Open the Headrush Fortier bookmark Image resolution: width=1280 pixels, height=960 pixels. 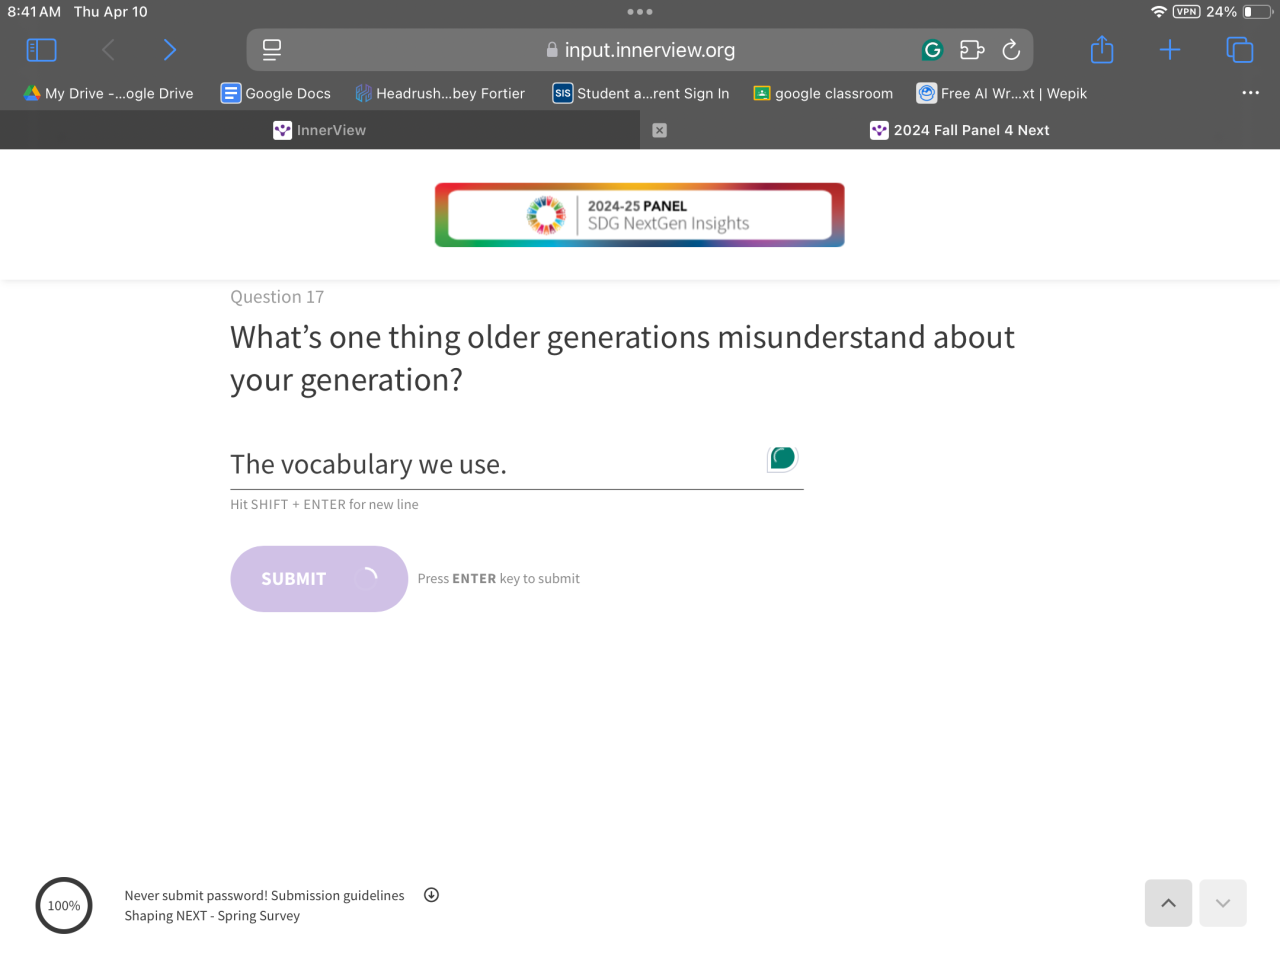[x=440, y=93]
